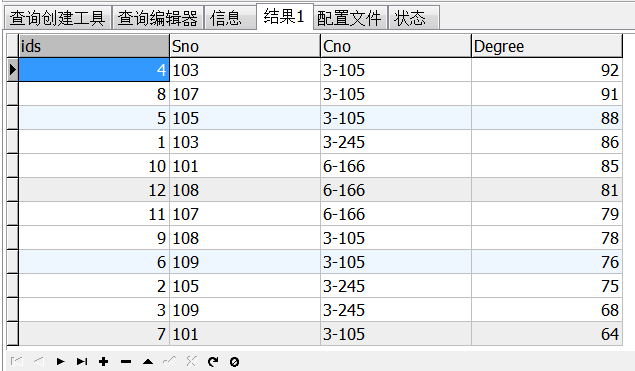Edit record using the up triangle icon
Viewport: 635px width, 371px height.
click(x=148, y=361)
